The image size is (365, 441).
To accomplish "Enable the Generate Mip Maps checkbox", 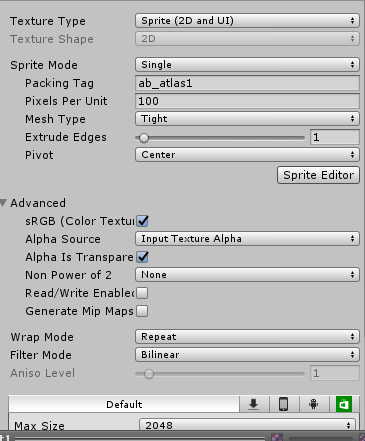I will [142, 311].
